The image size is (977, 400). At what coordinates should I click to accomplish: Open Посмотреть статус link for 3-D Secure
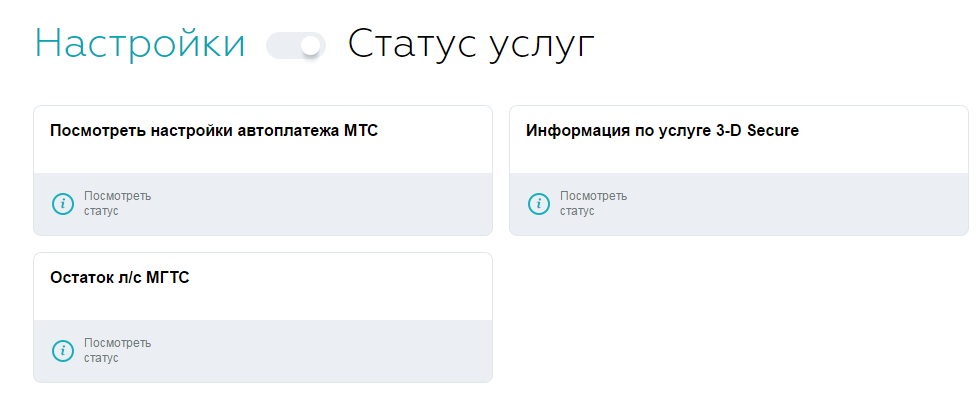[x=593, y=204]
